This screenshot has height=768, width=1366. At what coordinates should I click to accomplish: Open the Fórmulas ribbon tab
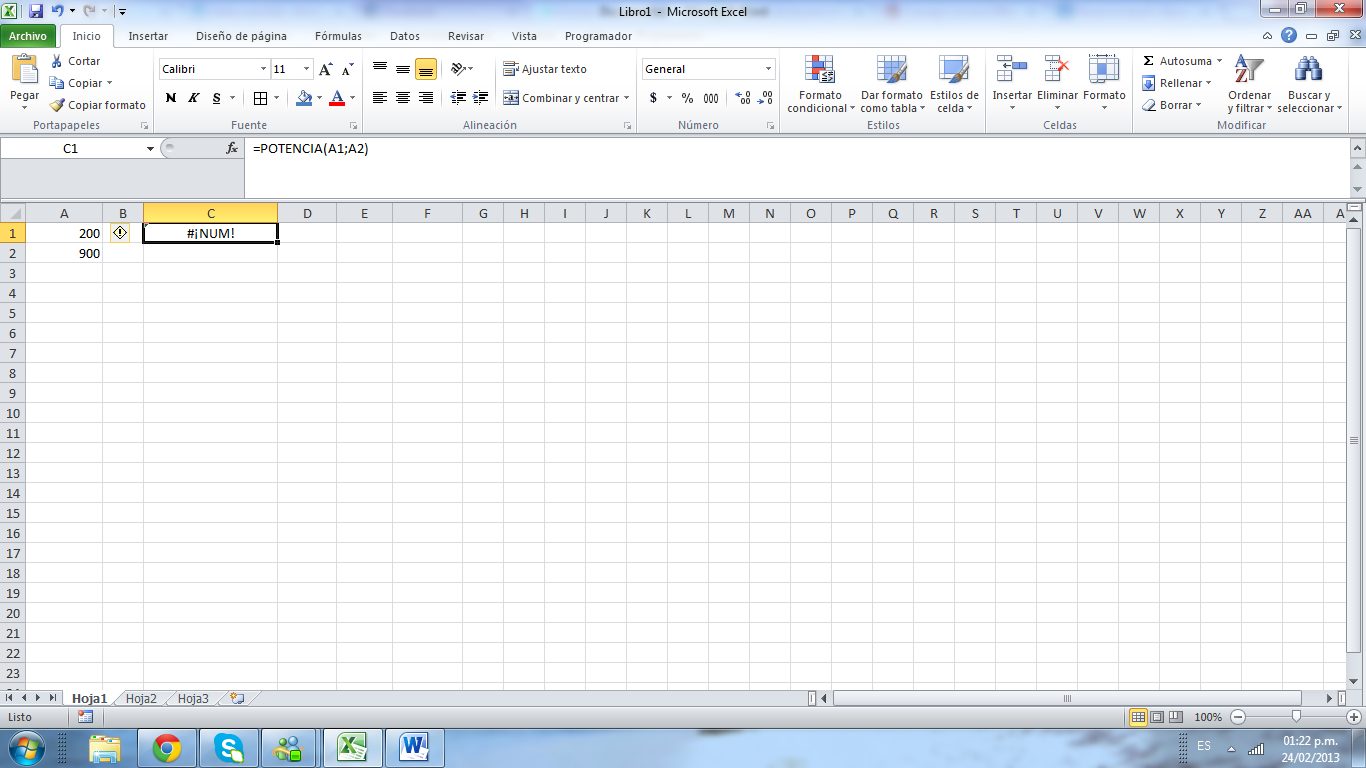pos(338,36)
